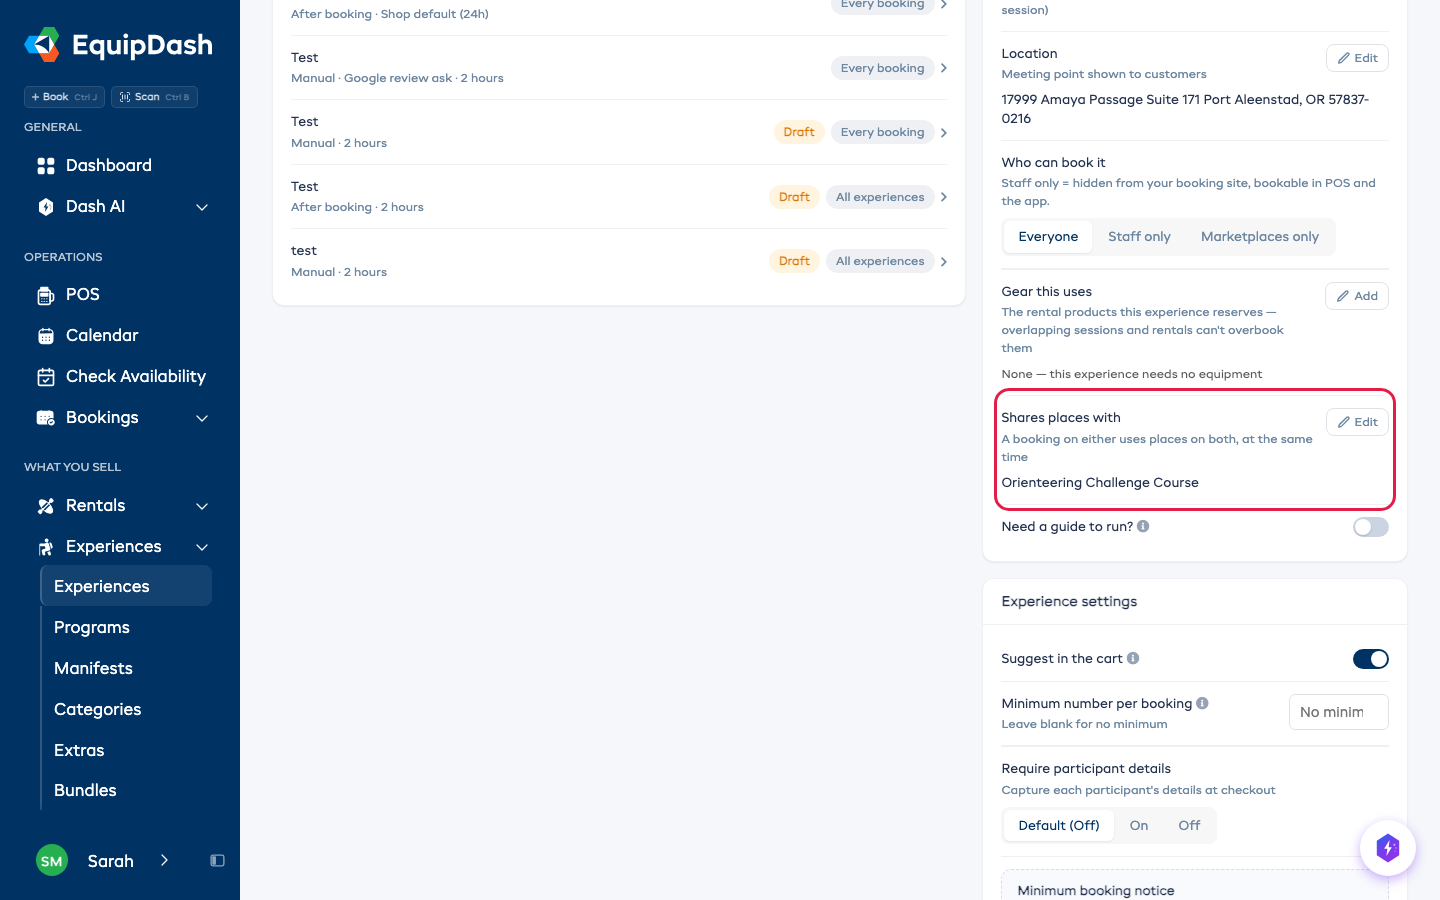Open the POS register icon
Screen dimensions: 1440x900
[x=46, y=295]
